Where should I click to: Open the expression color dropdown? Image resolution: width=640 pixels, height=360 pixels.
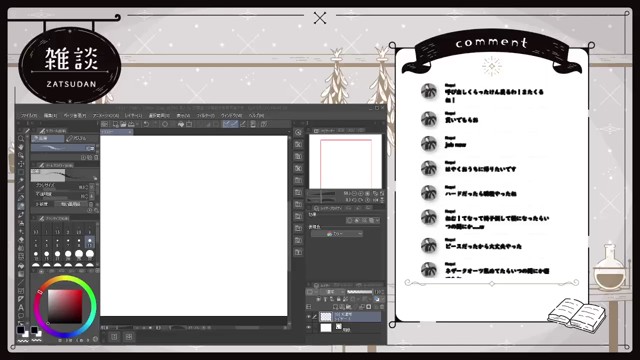point(337,234)
